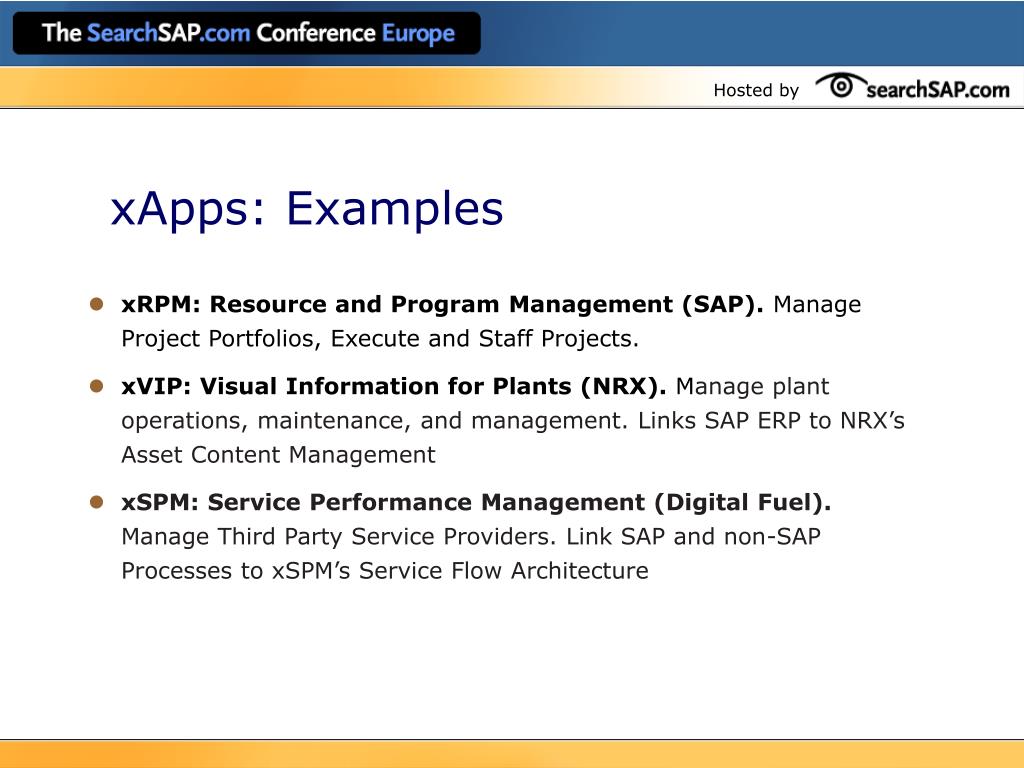The image size is (1024, 768).
Task: Click the 'Asset Content Management' line
Action: point(278,455)
